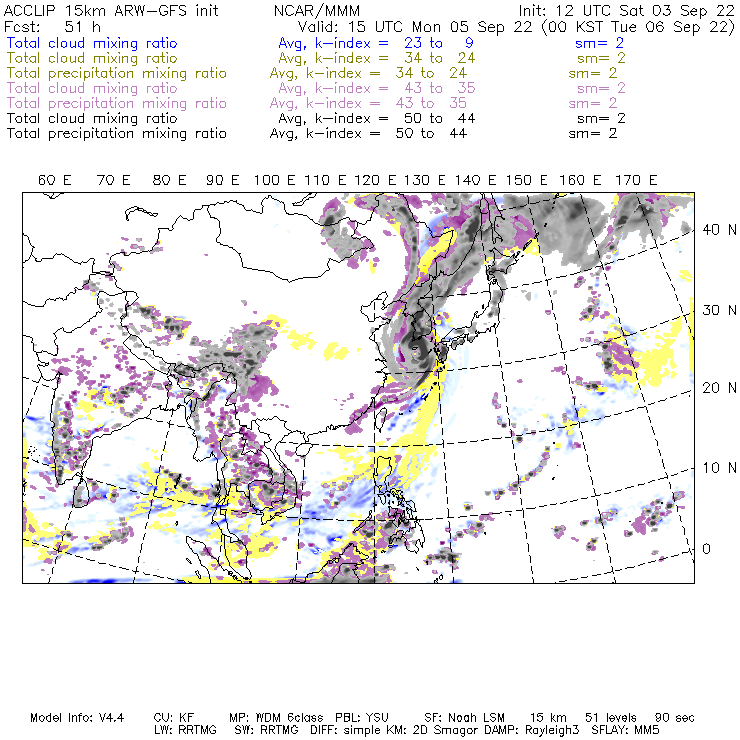The image size is (740, 740).
Task: Click 'Init: 12 UTC Sat 03 Sep 22'
Action: click(626, 11)
